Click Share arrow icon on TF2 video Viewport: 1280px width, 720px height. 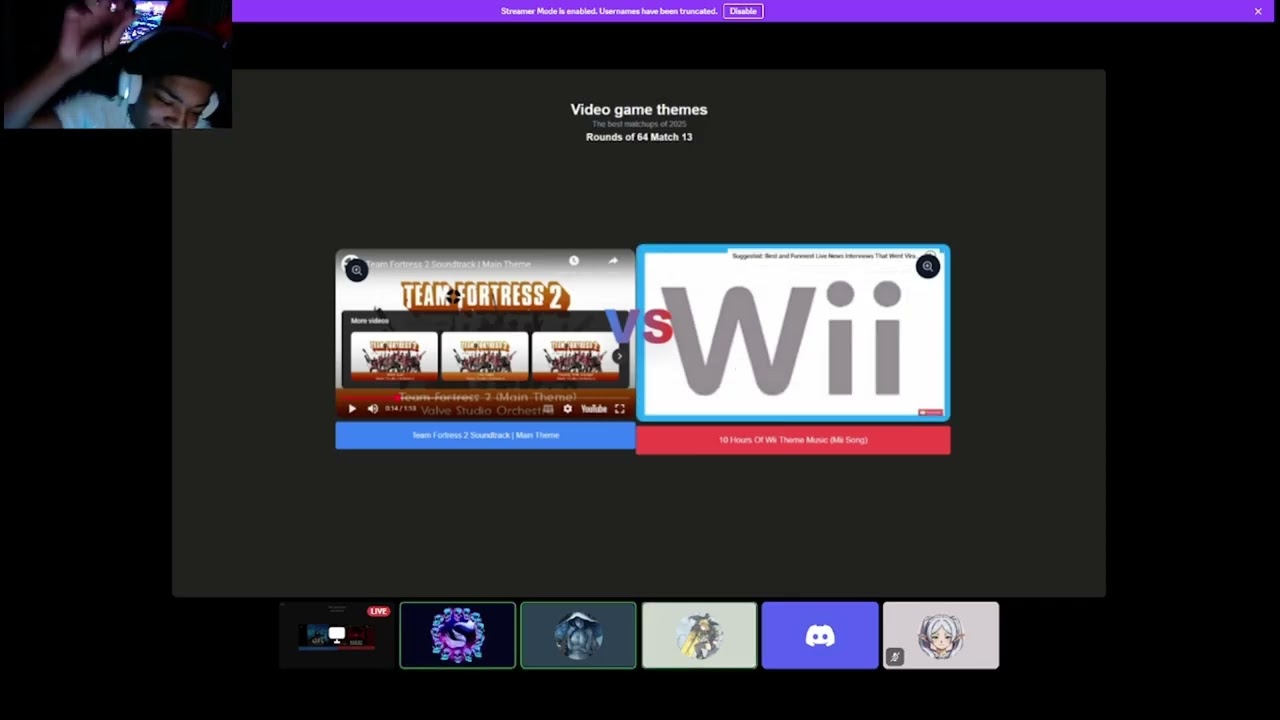[x=613, y=261]
